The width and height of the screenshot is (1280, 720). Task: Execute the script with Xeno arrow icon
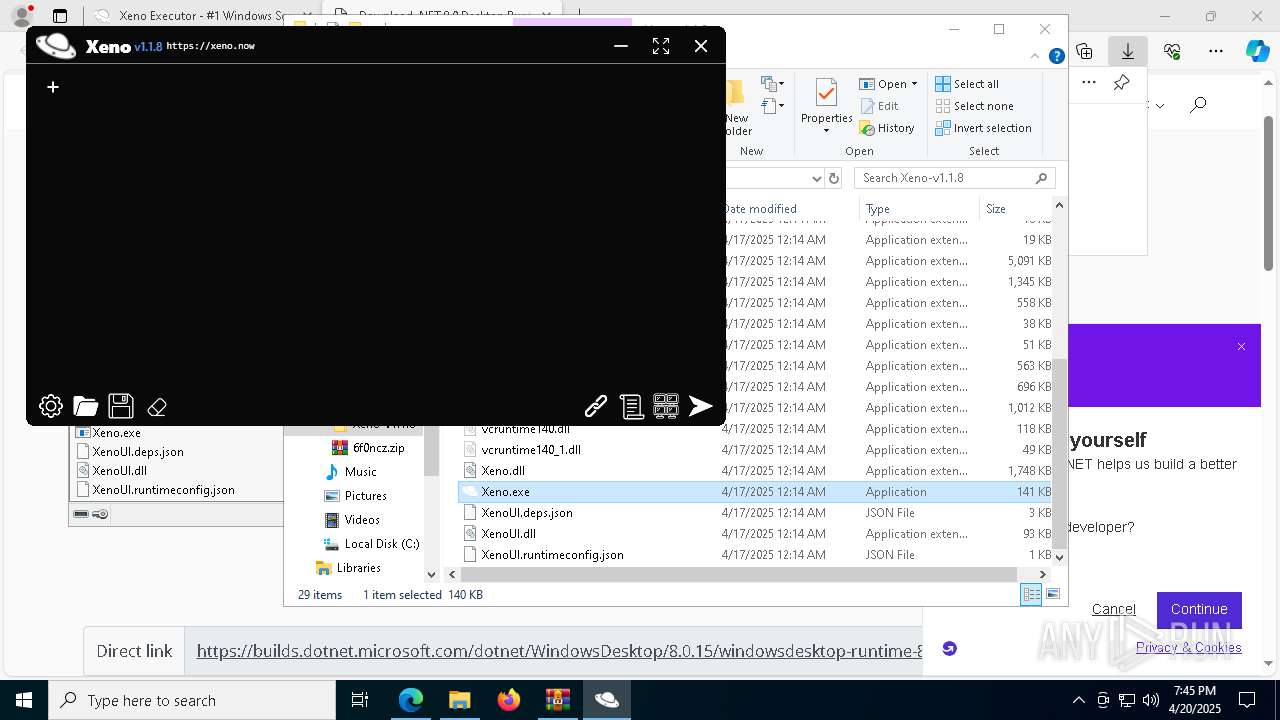(x=701, y=406)
